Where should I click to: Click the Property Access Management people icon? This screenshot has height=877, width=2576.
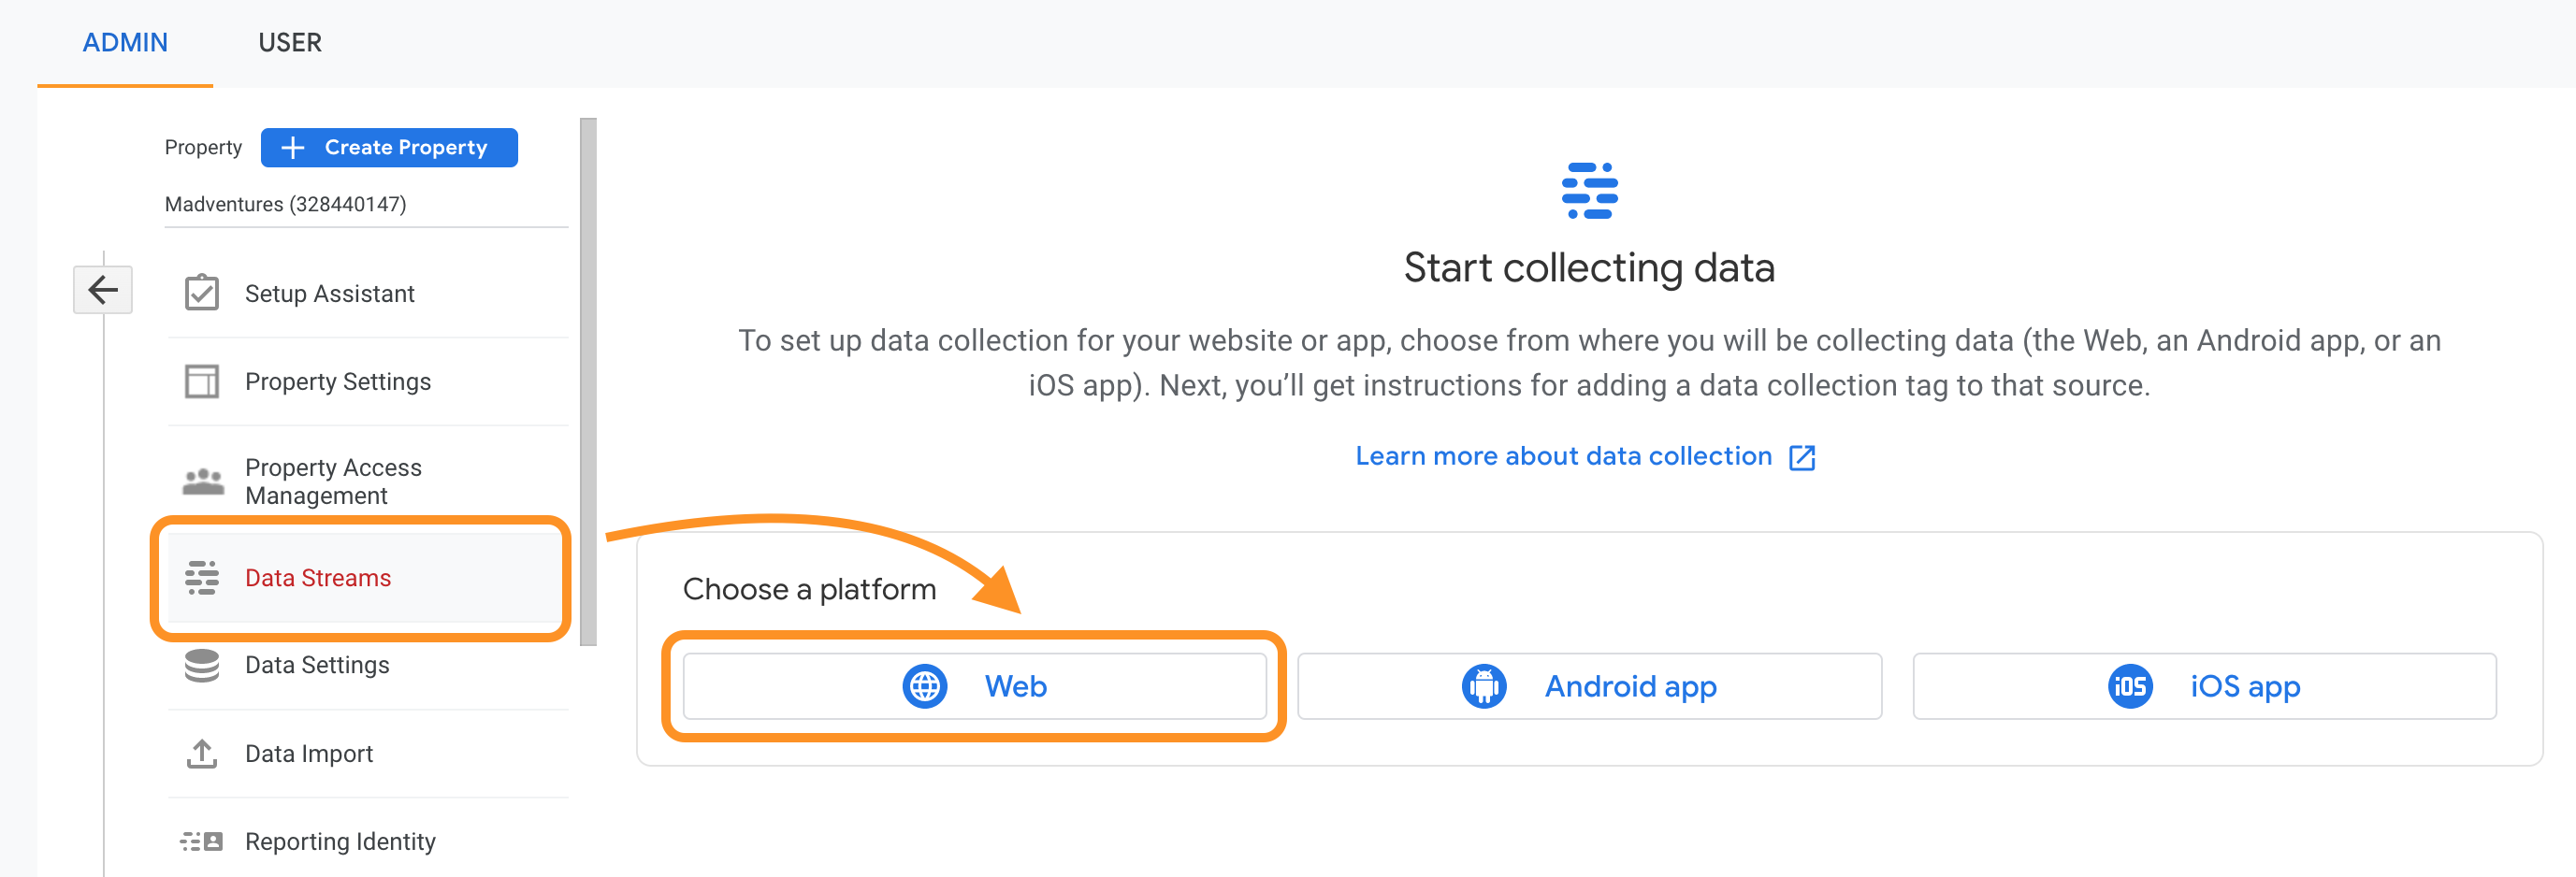pos(203,481)
